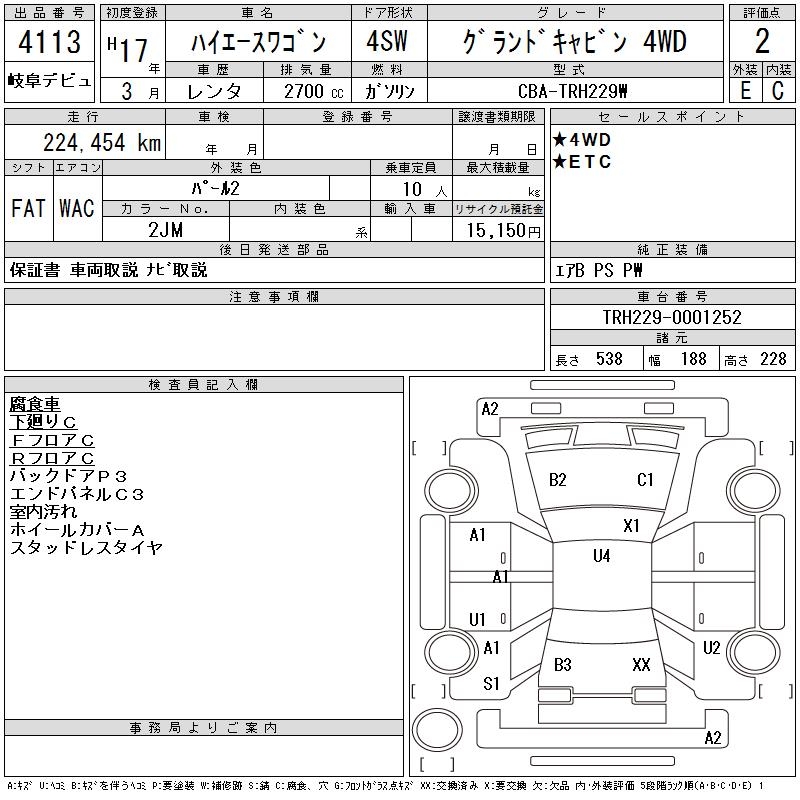Click the inspector note RフロアC

click(52, 458)
